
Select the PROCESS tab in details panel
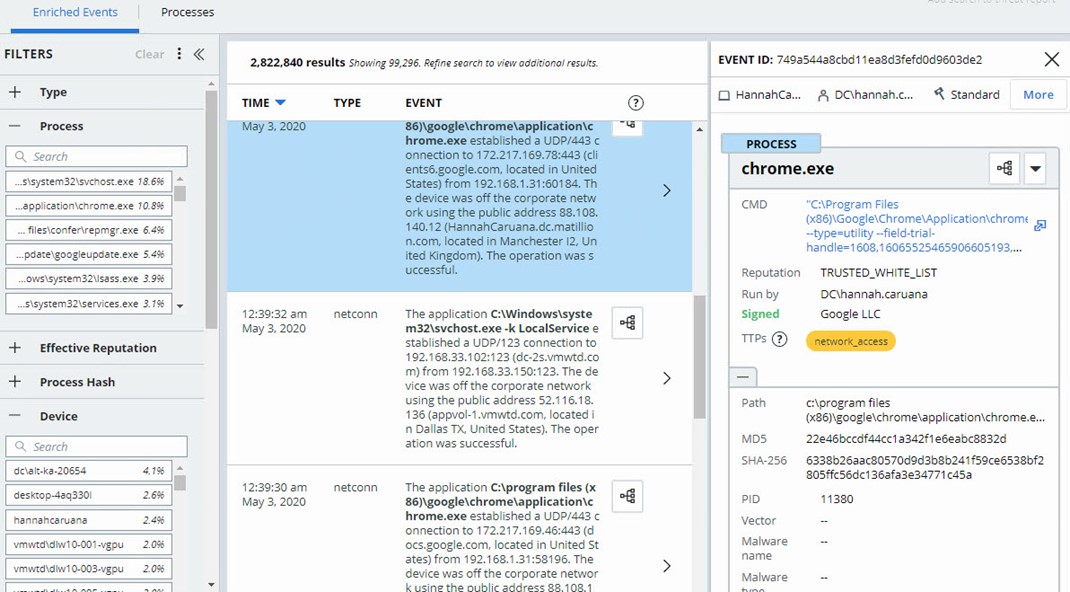[x=771, y=144]
